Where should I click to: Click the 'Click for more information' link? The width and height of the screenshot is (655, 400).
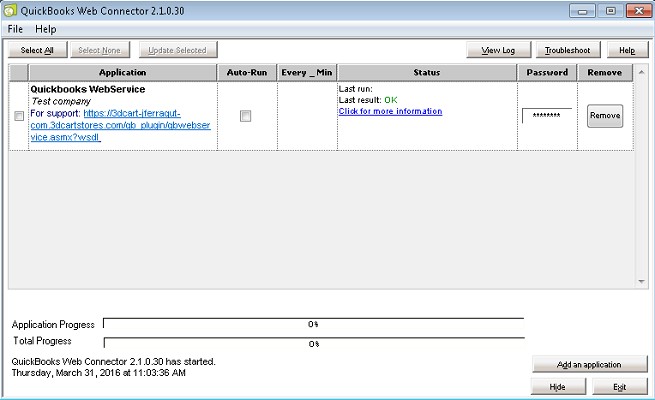click(x=390, y=111)
